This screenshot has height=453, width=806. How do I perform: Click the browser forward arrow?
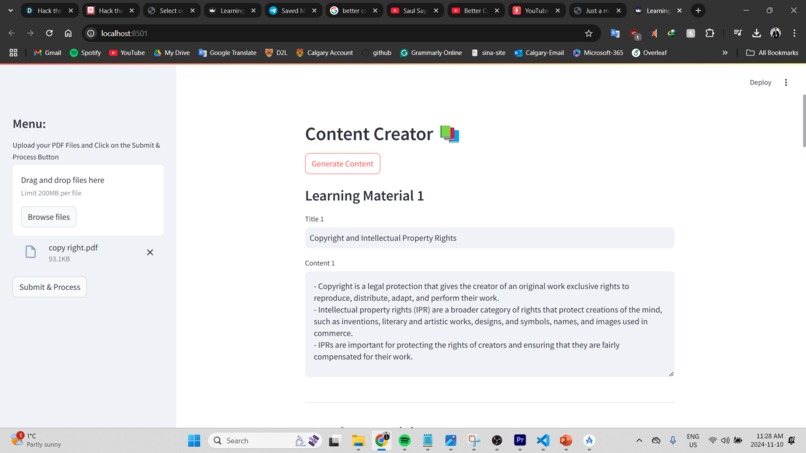coord(30,33)
